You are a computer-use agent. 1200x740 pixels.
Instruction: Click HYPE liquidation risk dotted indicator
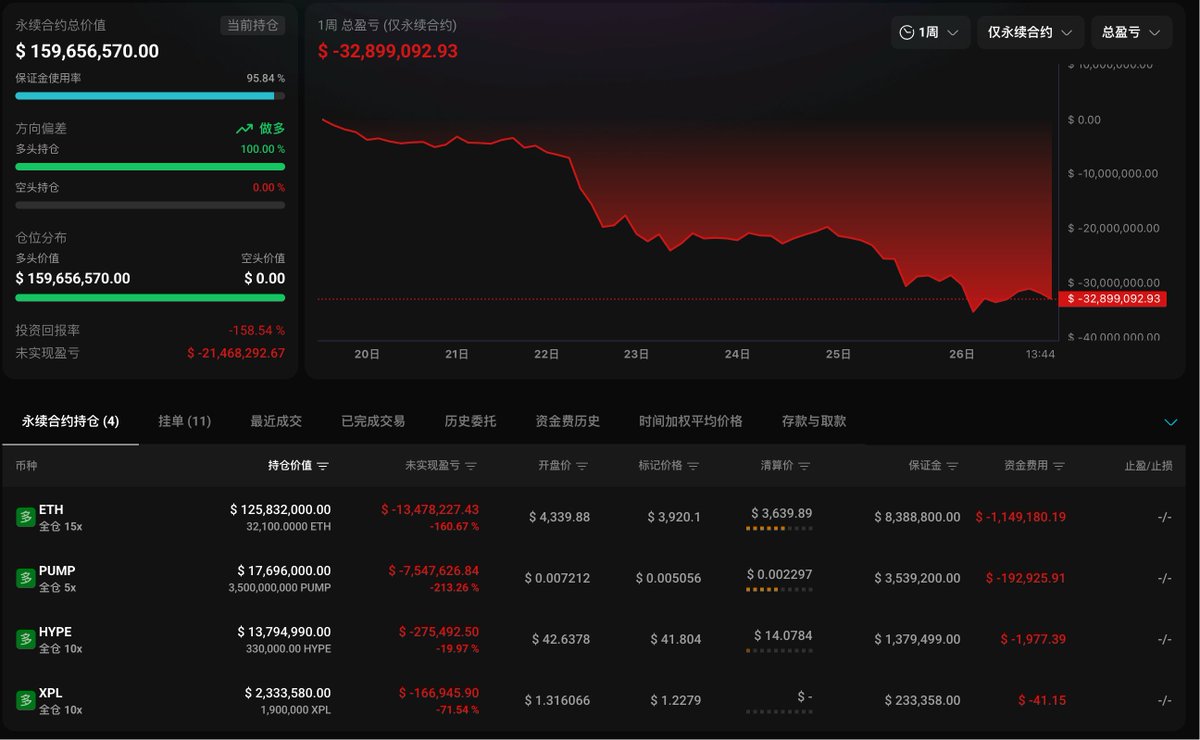pyautogui.click(x=779, y=650)
